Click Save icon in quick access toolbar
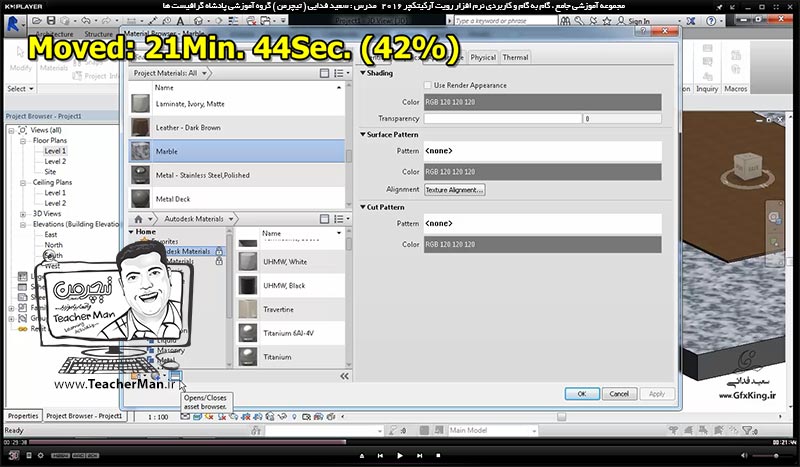This screenshot has height=467, width=800. (x=51, y=21)
